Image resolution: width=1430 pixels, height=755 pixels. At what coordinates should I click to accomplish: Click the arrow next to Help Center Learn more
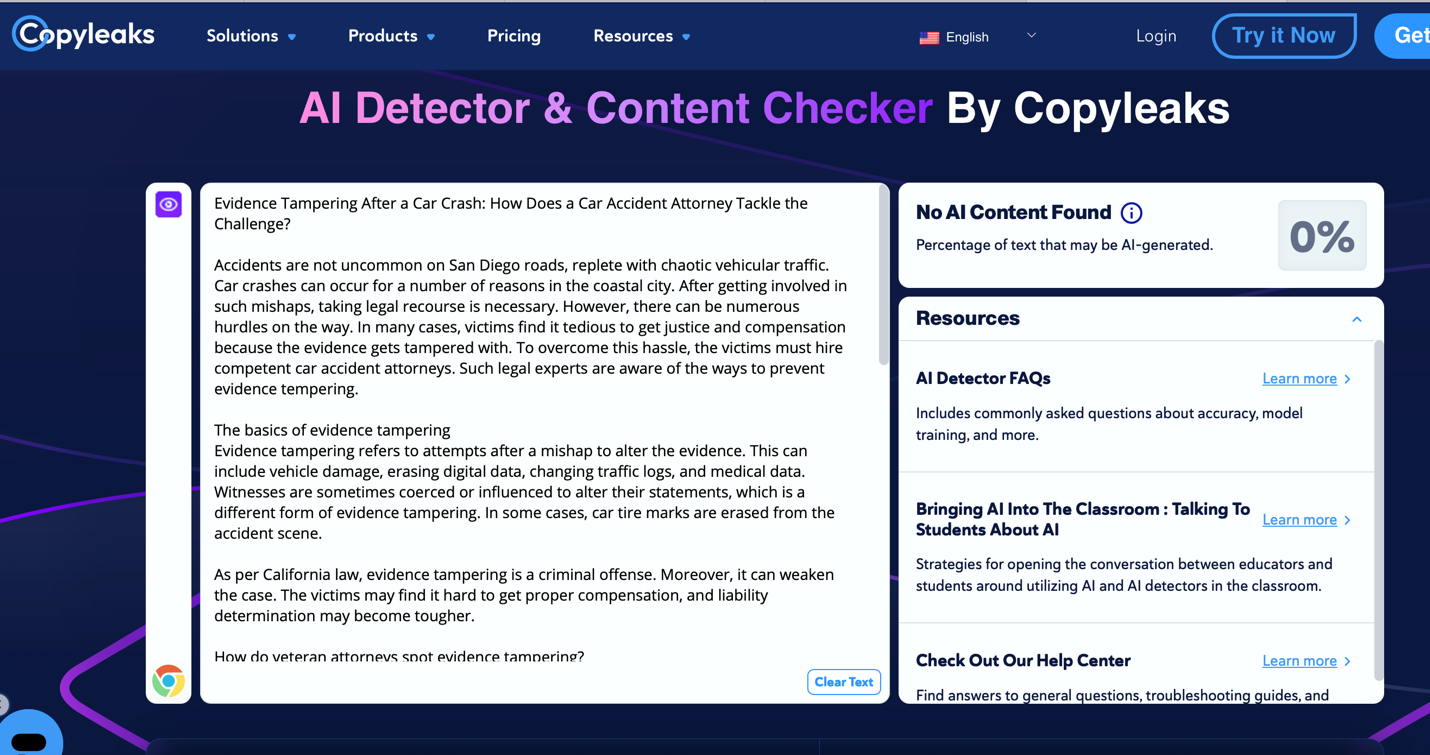click(1348, 661)
